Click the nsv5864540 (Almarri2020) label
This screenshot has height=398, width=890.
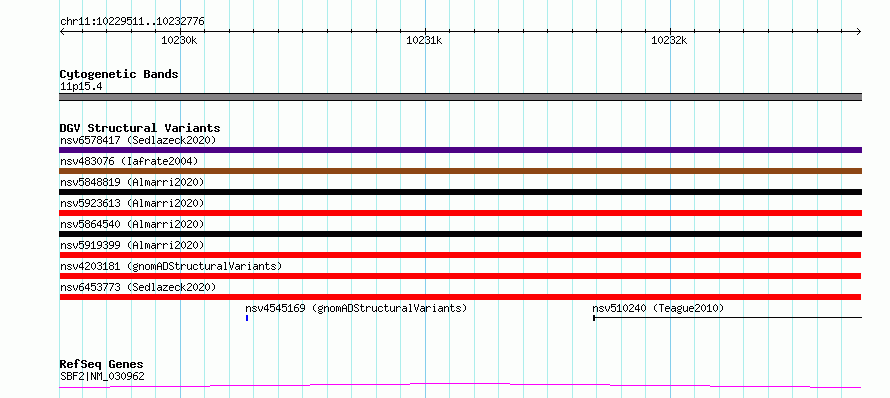click(x=132, y=224)
